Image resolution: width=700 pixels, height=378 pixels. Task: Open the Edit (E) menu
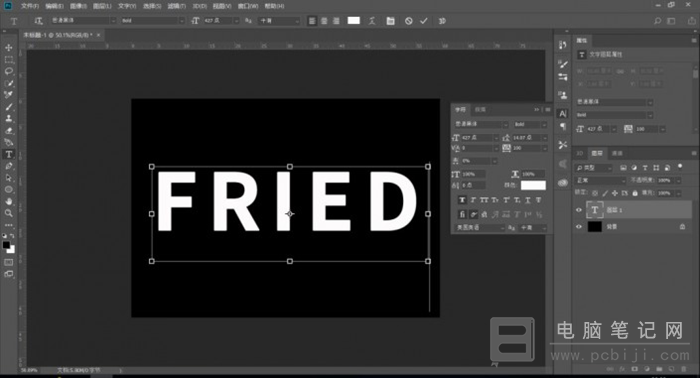[54, 6]
